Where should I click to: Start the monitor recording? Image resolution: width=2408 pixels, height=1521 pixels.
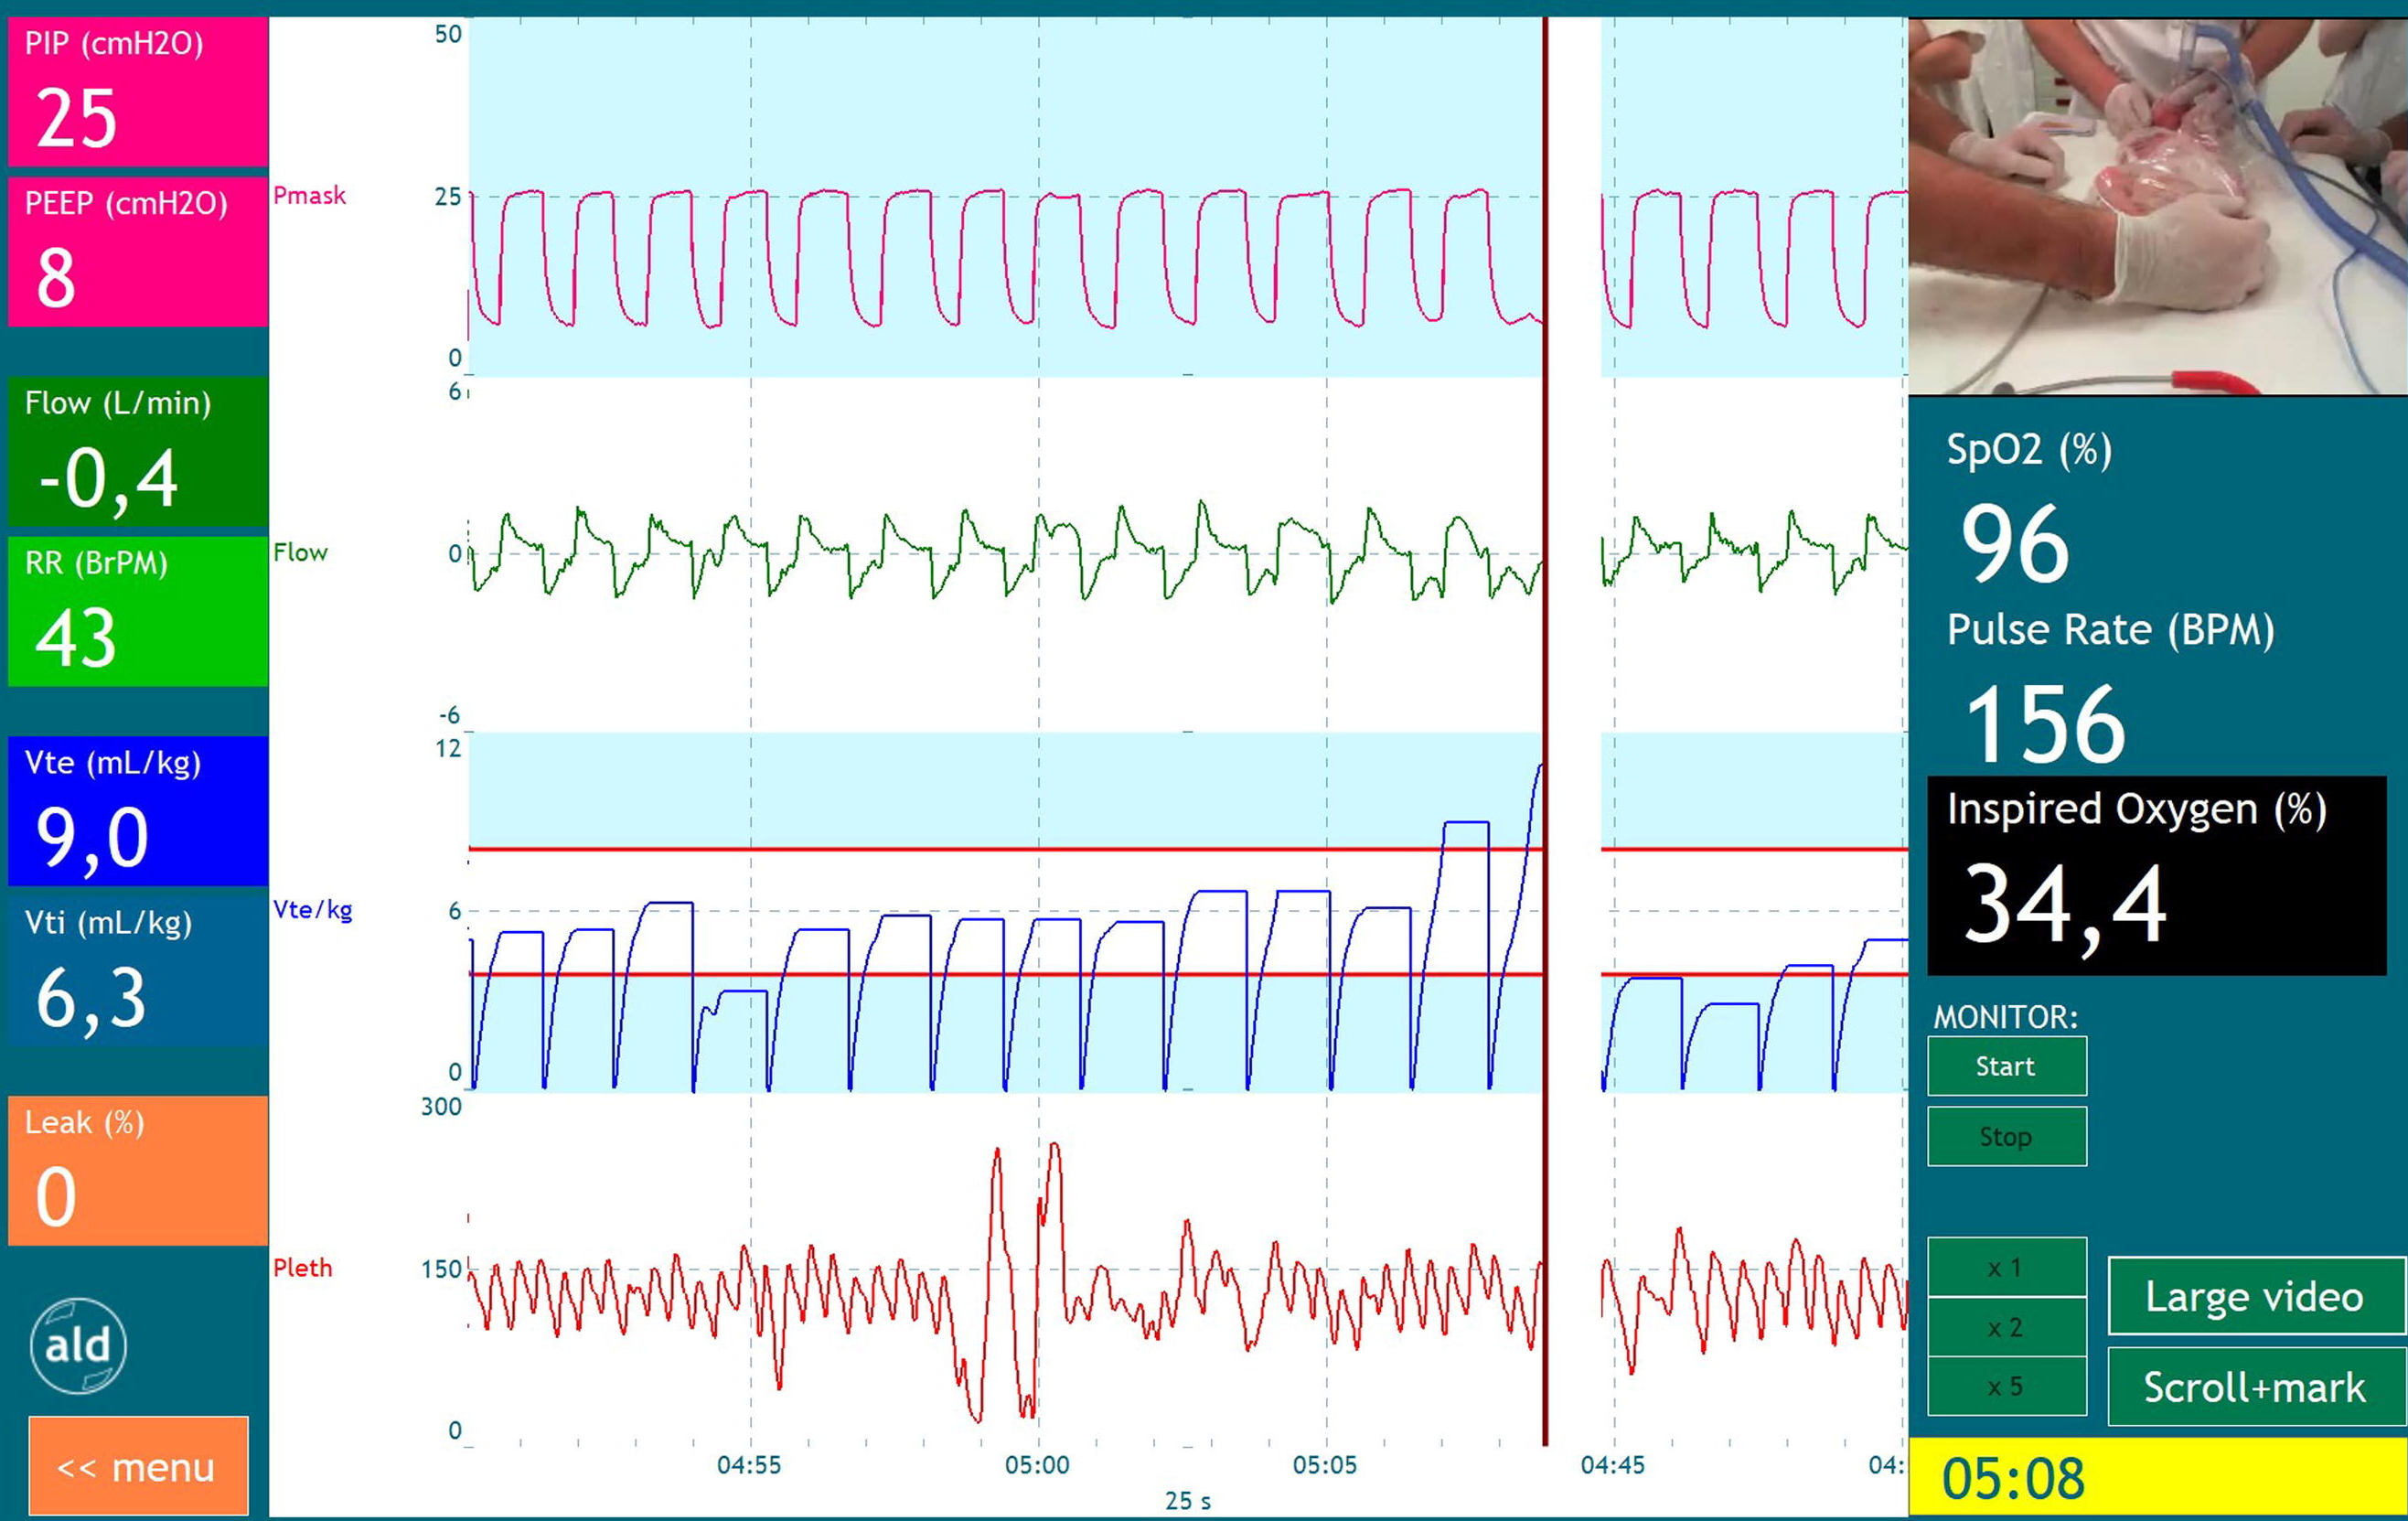[2006, 1066]
